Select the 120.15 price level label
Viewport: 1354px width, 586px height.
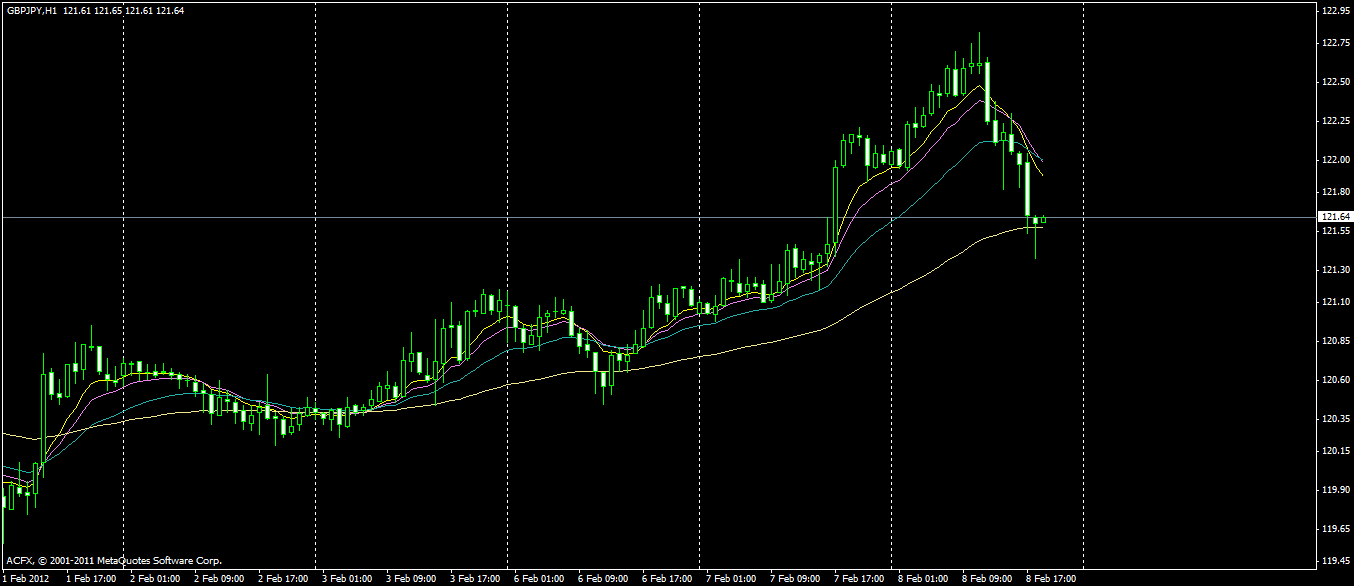click(x=1336, y=451)
